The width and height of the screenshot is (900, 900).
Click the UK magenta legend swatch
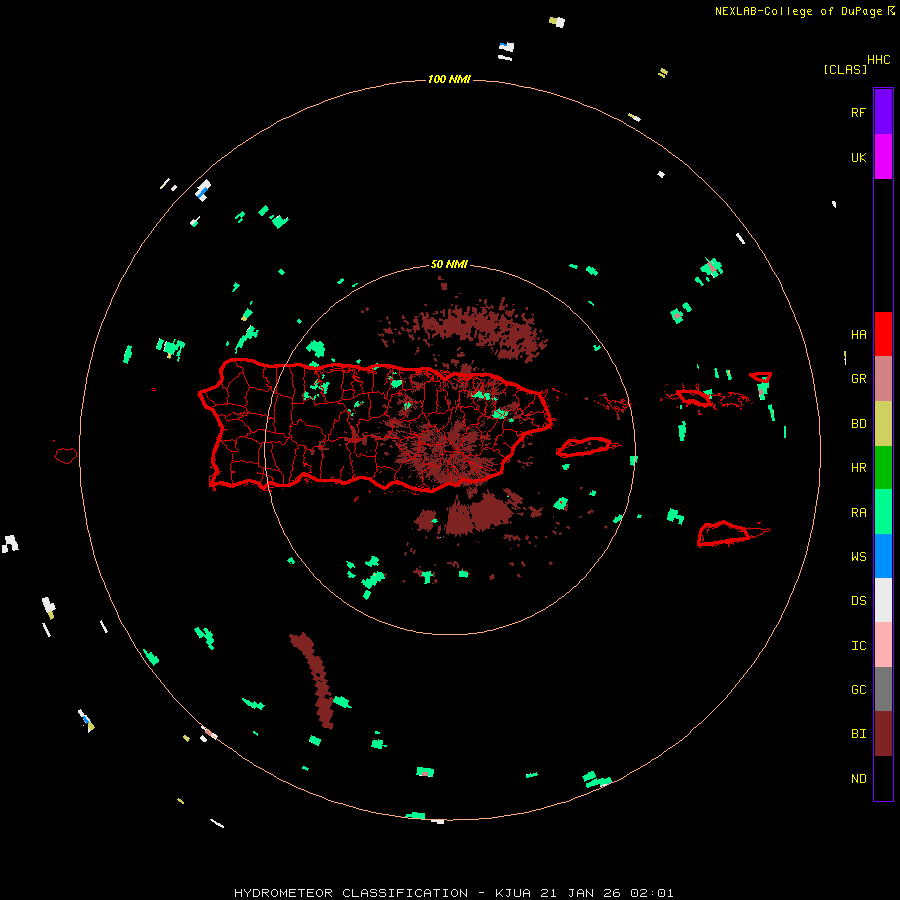click(x=883, y=157)
